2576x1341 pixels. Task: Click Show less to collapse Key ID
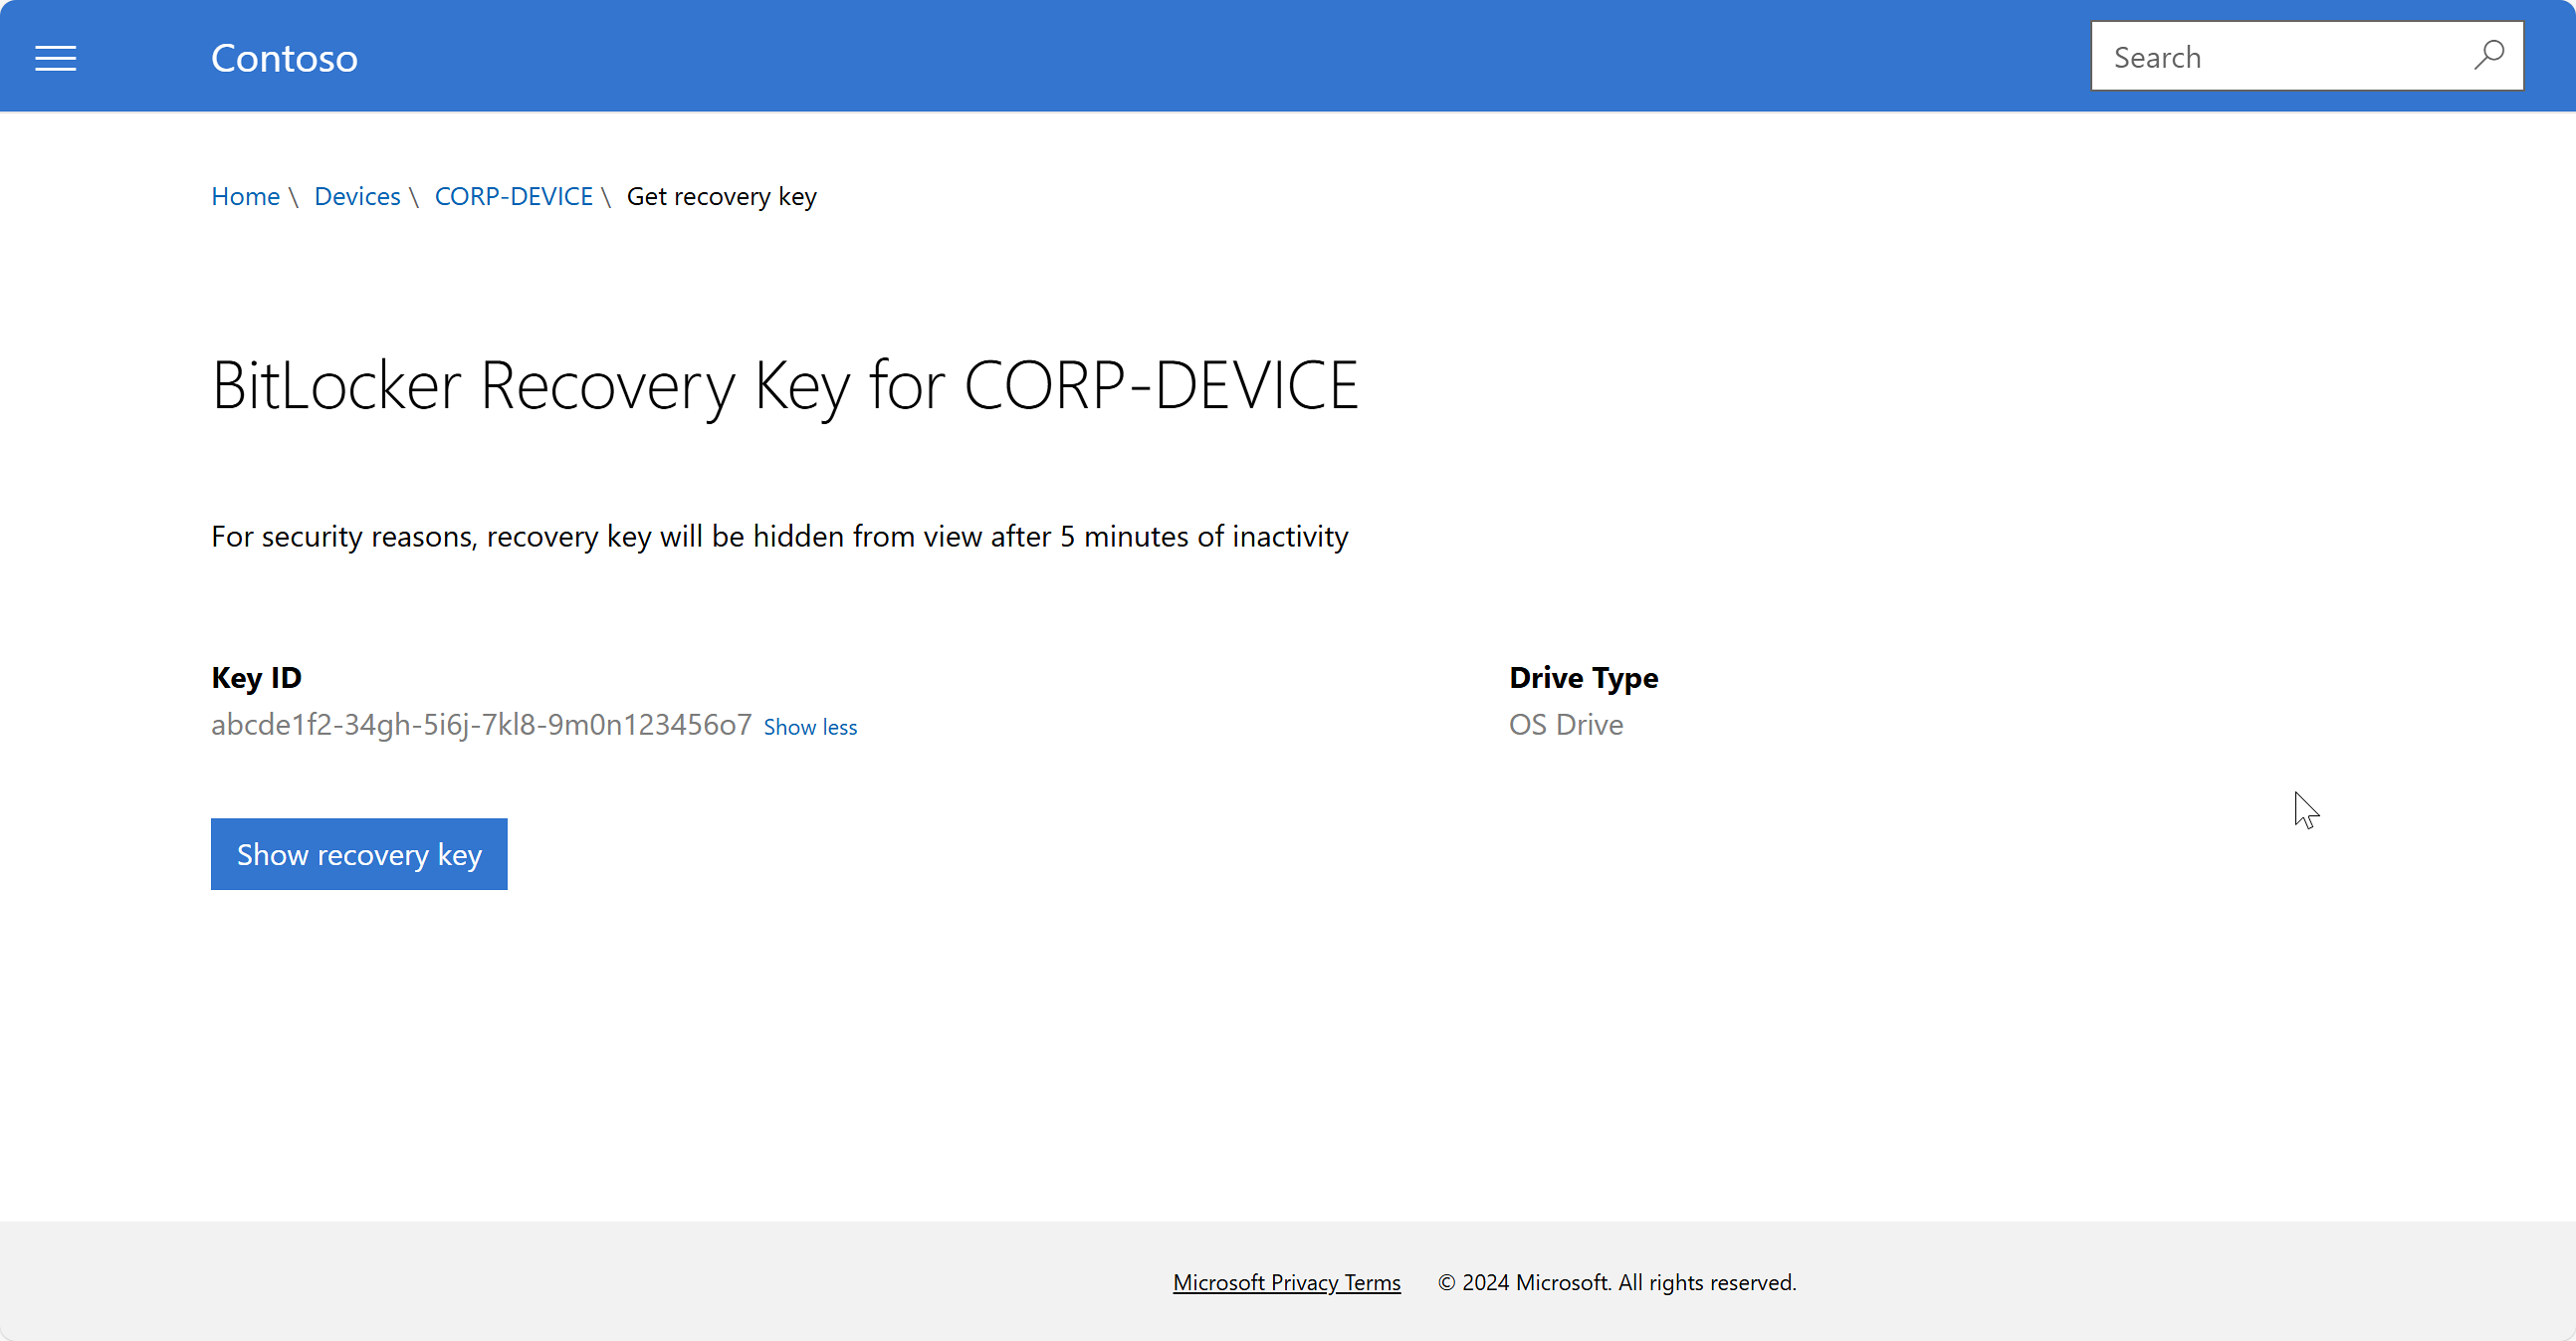811,726
